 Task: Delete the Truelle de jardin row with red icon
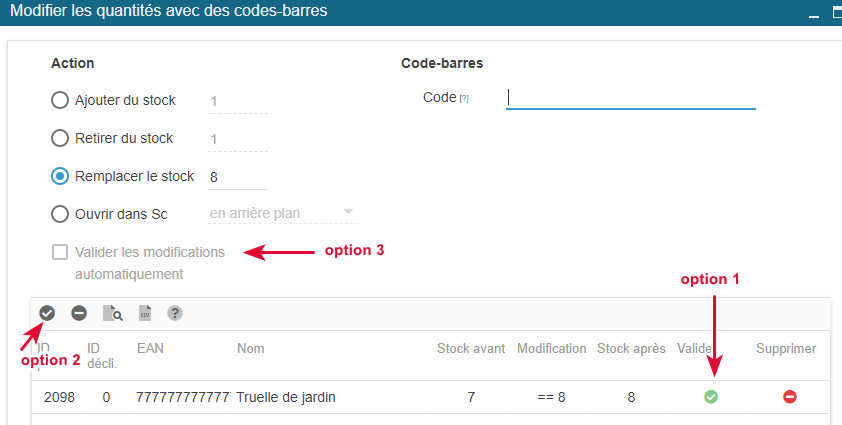click(x=789, y=397)
